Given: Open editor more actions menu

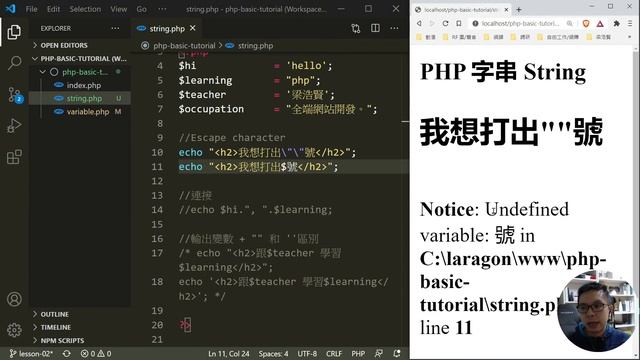Looking at the screenshot, I should [x=394, y=28].
